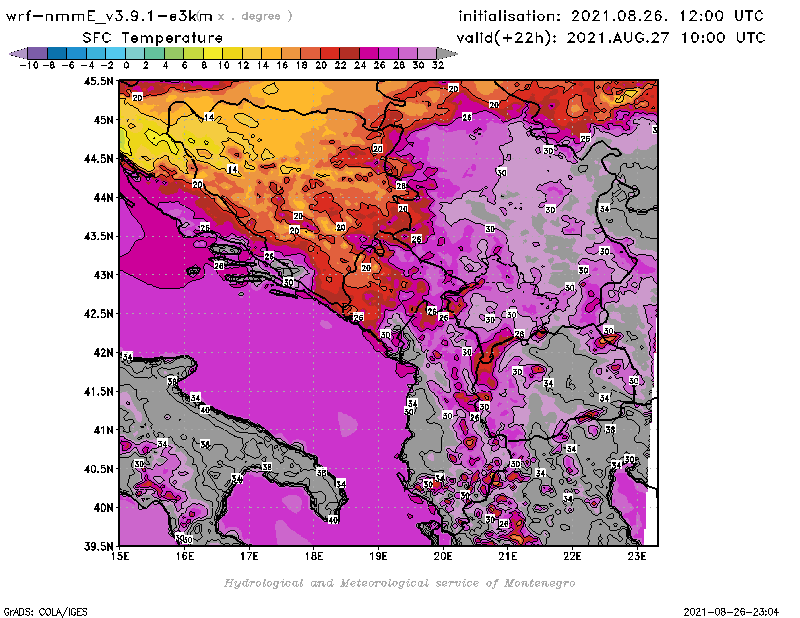This screenshot has width=800, height=618.
Task: Pick the legend swatch between 30 and 32
Action: pyautogui.click(x=428, y=53)
